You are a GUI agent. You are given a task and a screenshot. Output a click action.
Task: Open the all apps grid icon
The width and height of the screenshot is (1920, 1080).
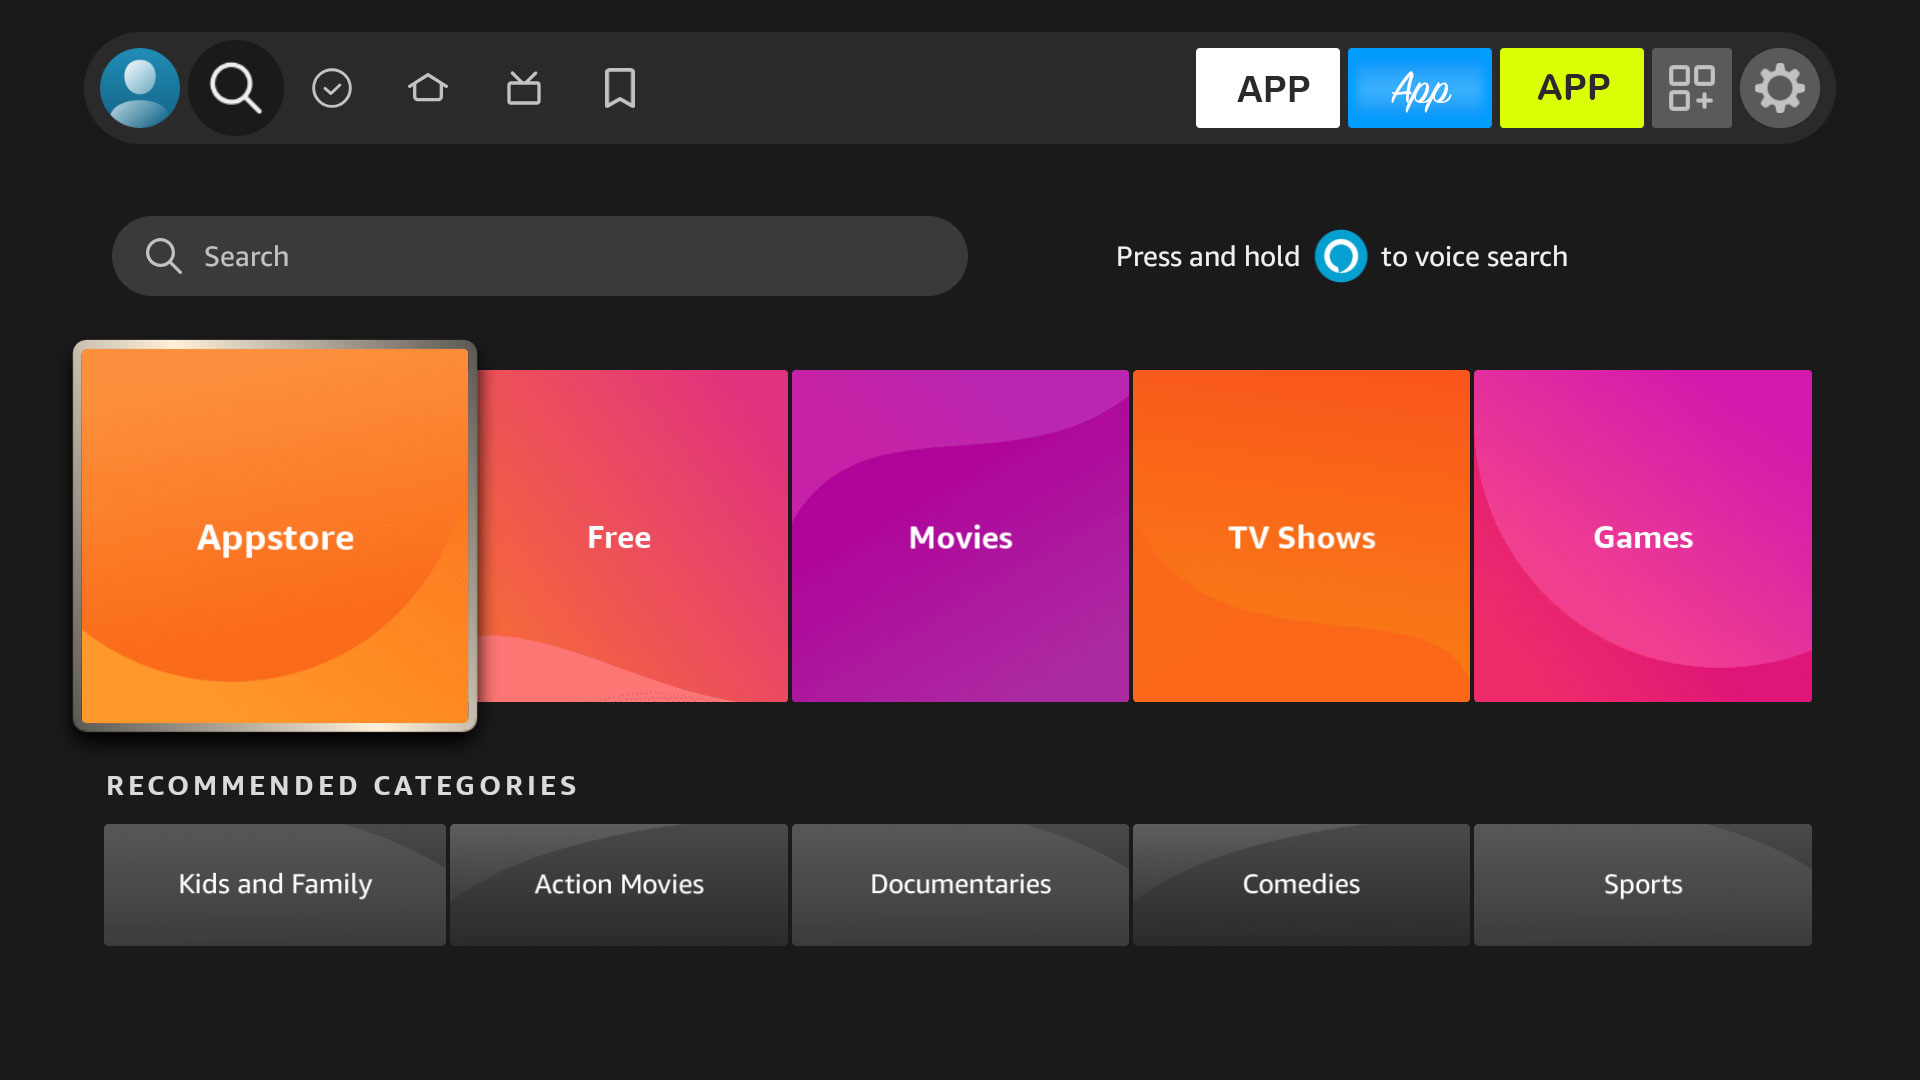click(x=1691, y=88)
